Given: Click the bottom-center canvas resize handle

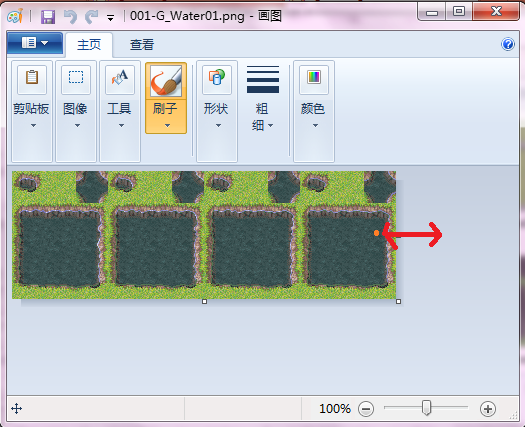Looking at the screenshot, I should pos(205,302).
